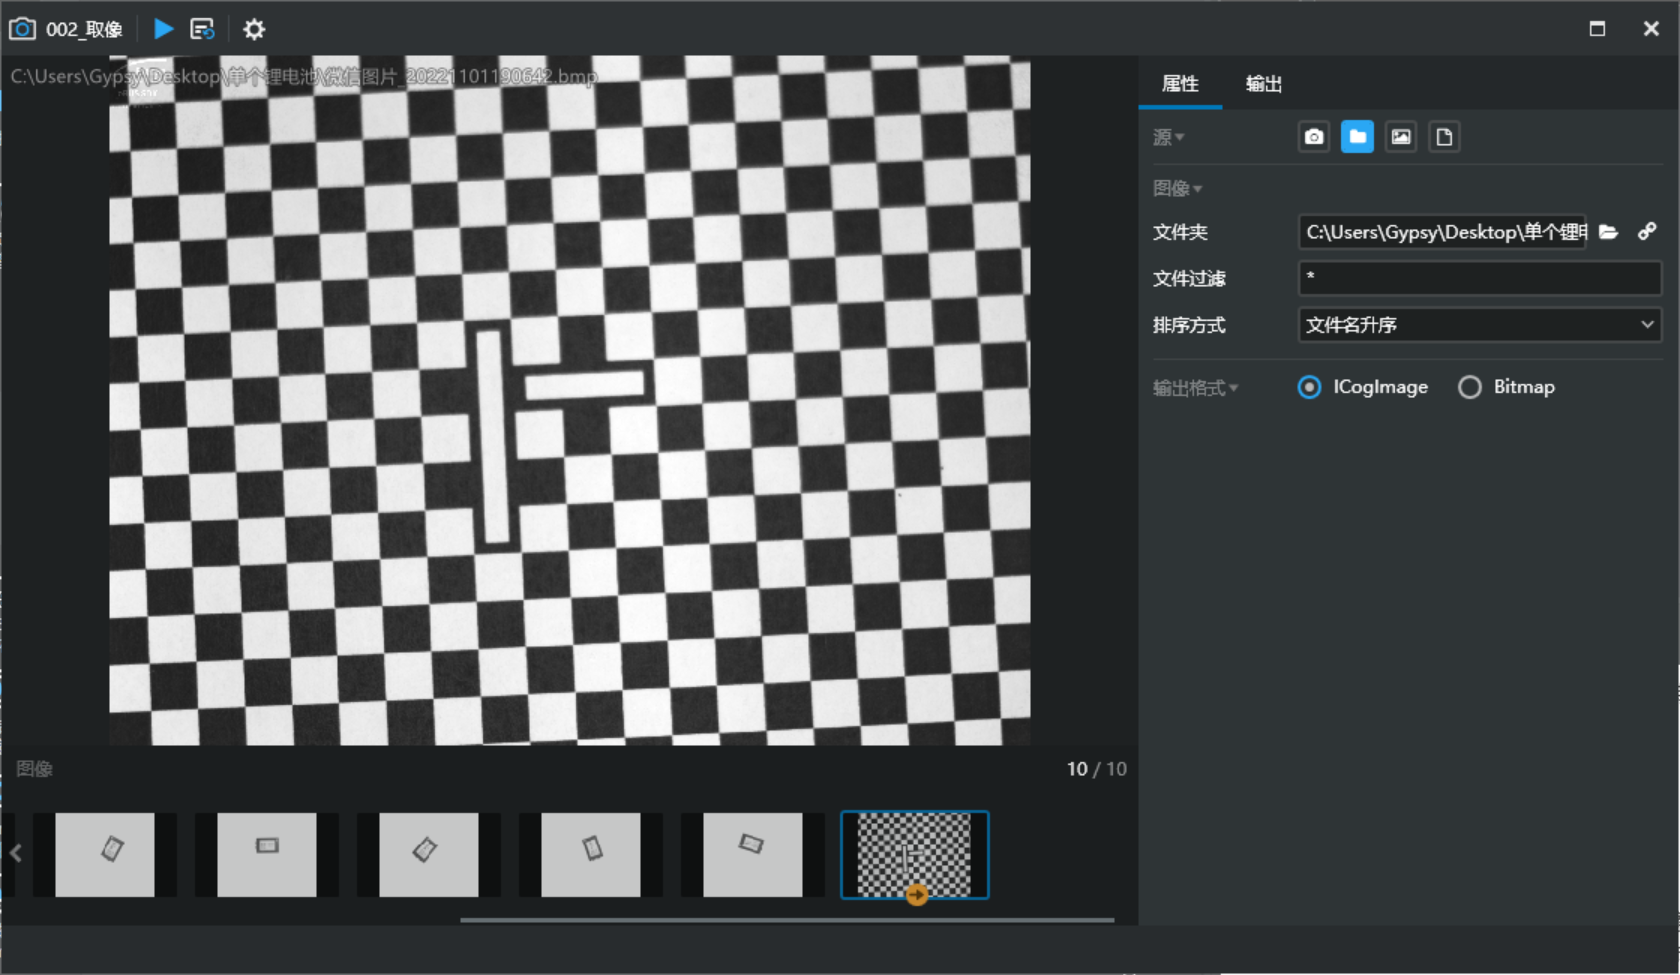Select folder as image source
Image resolution: width=1680 pixels, height=975 pixels.
(x=1357, y=137)
